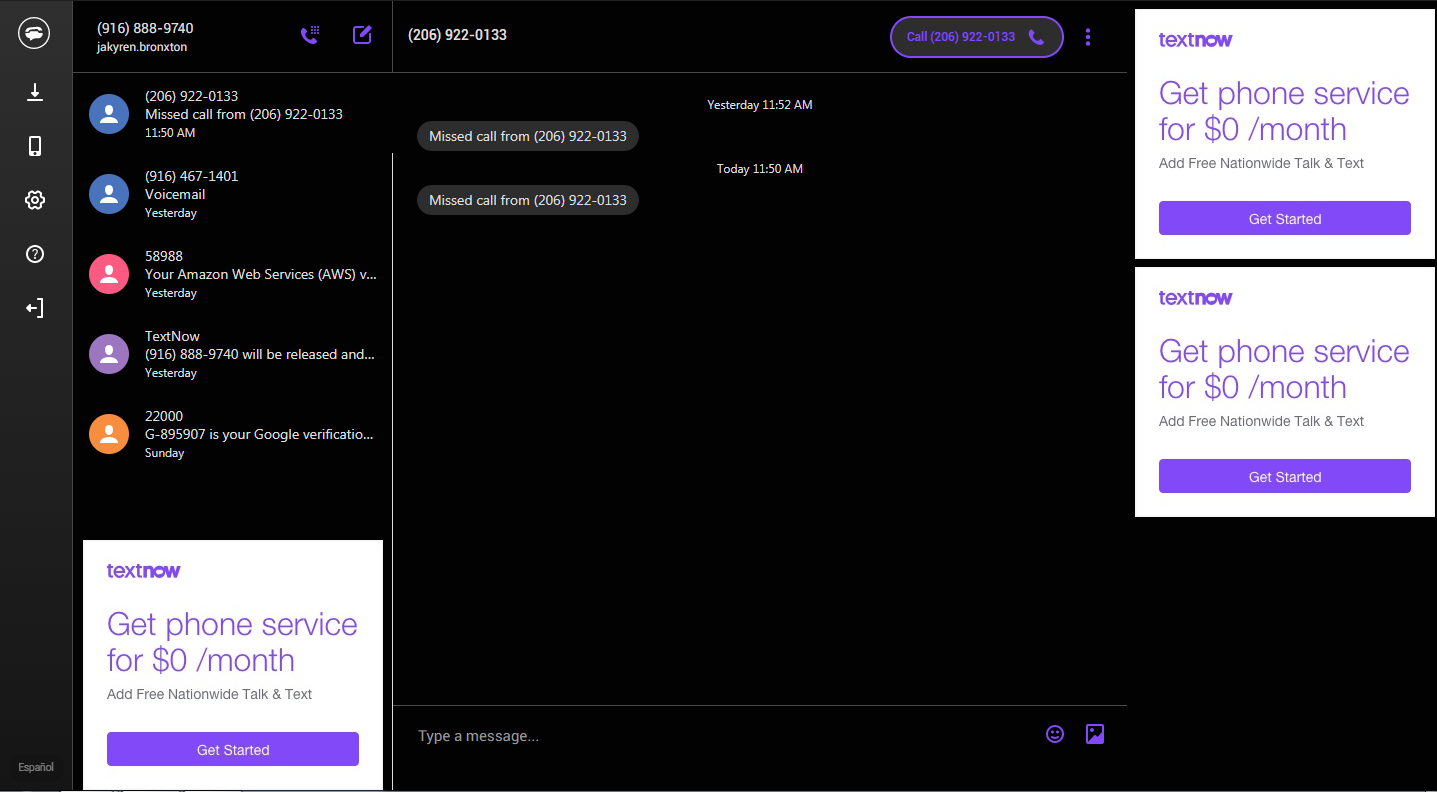The width and height of the screenshot is (1437, 792).
Task: Open the dialpad phone icon
Action: coord(310,34)
